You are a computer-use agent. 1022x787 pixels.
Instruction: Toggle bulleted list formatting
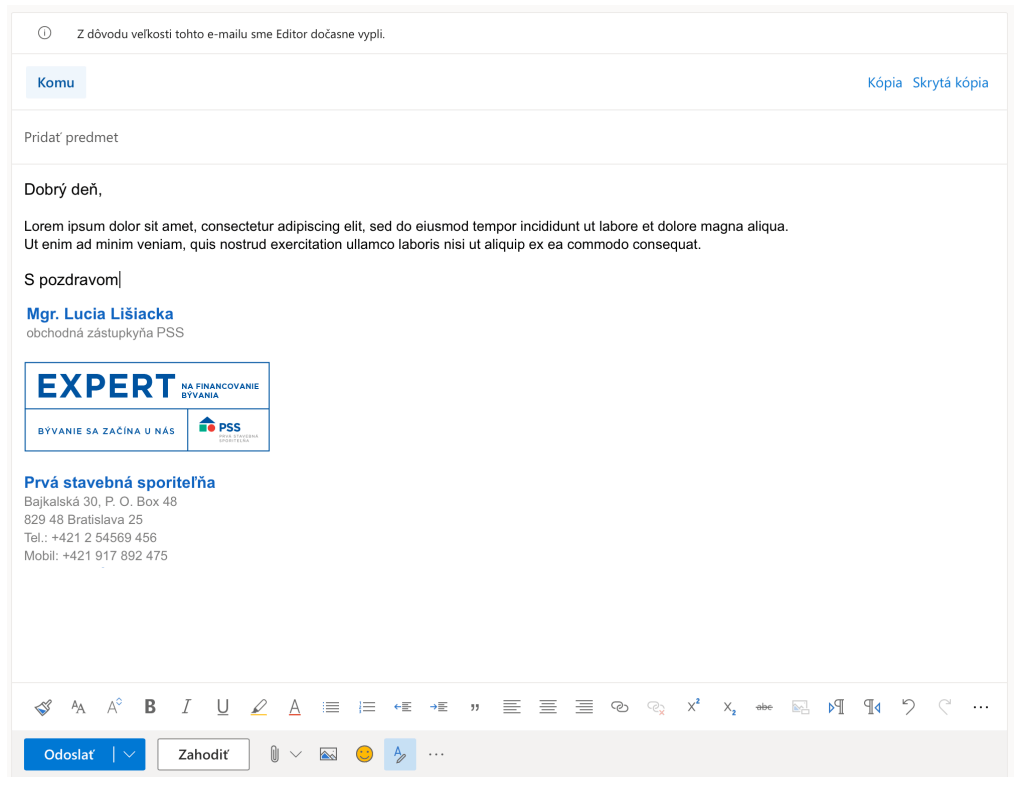pos(331,706)
